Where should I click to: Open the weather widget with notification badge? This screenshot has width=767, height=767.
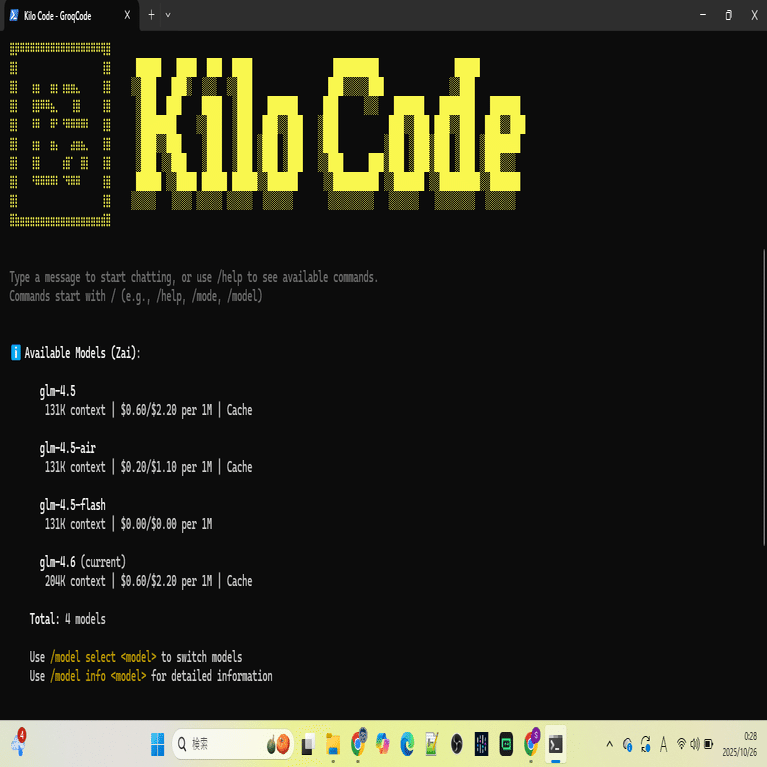[x=19, y=743]
